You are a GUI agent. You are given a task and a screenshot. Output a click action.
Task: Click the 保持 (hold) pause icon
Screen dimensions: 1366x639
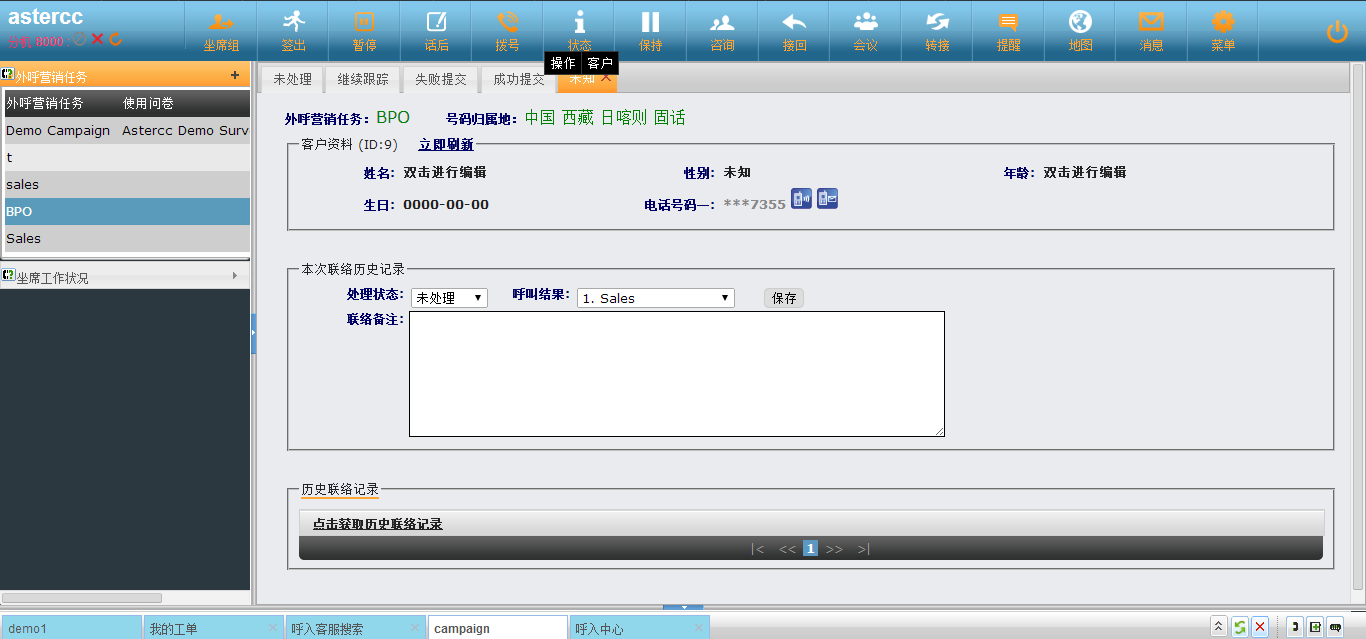pos(650,24)
